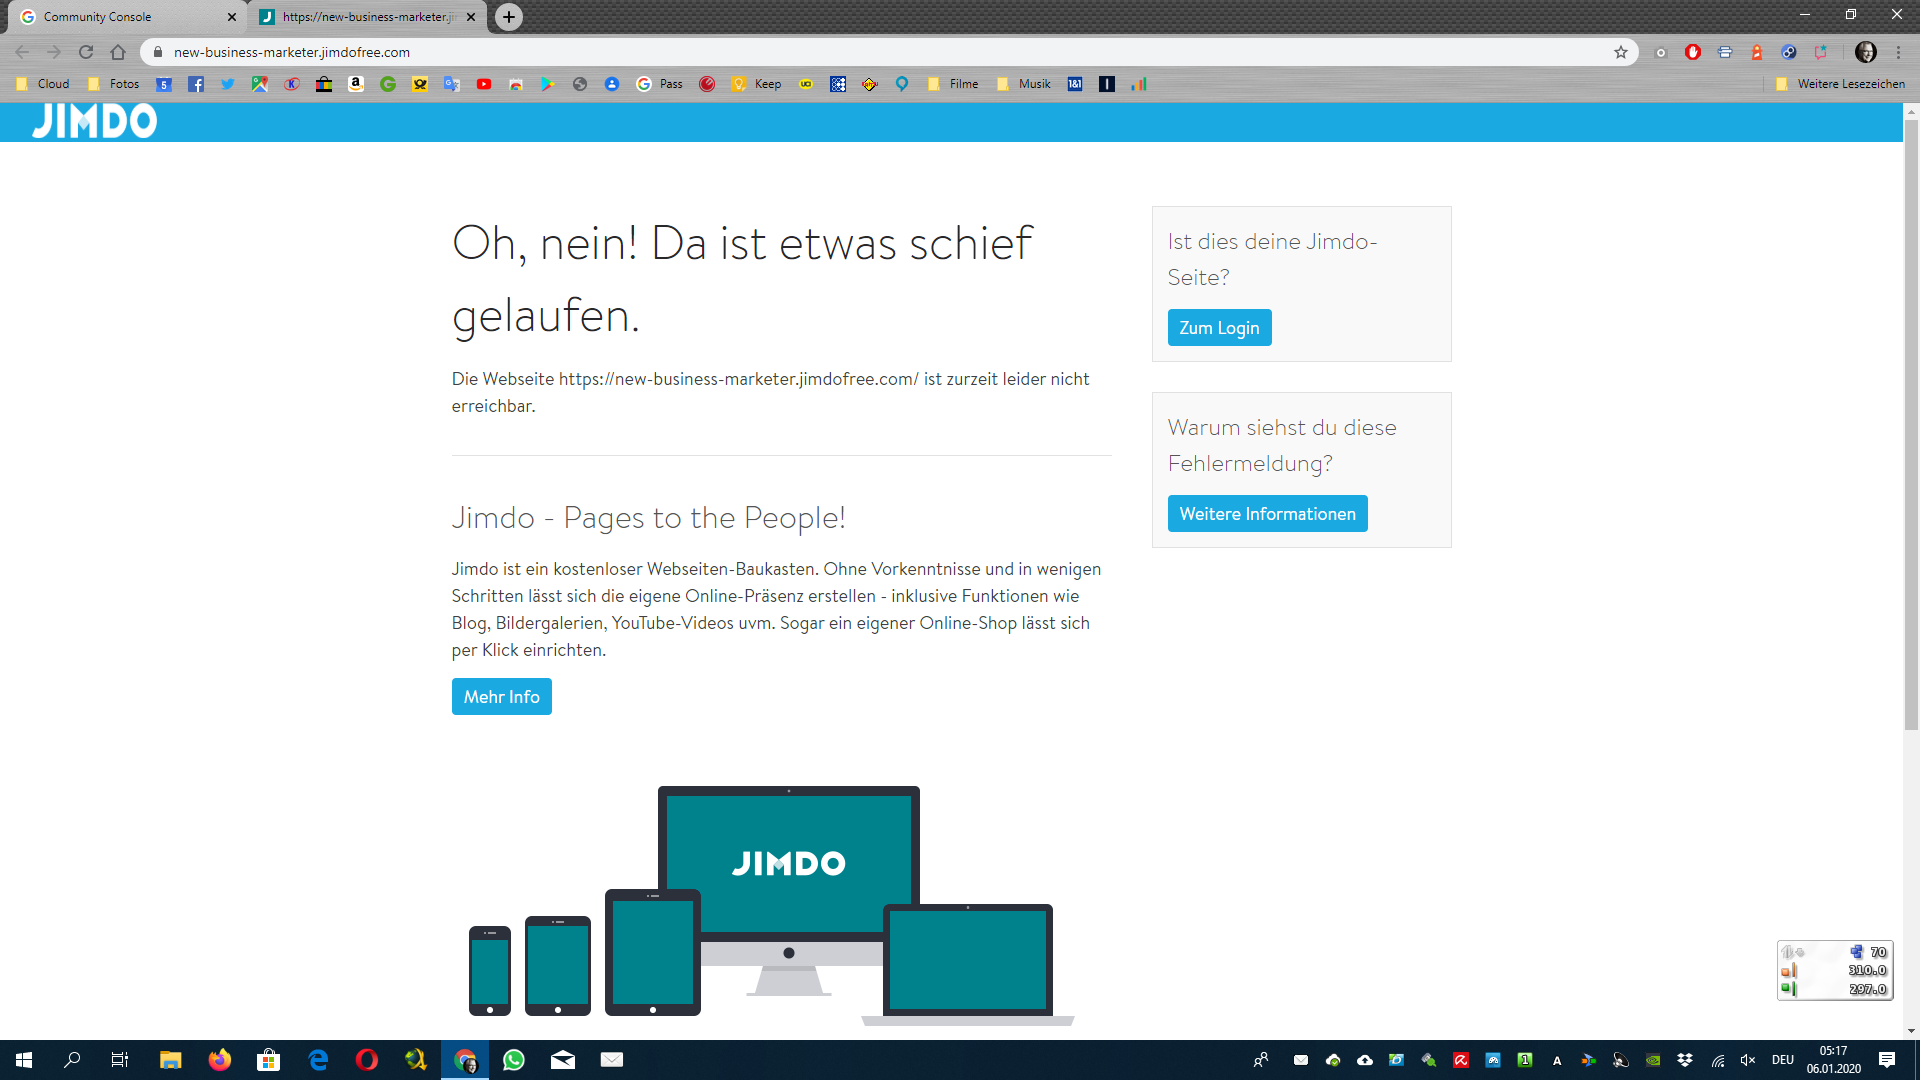
Task: Open the Google Play bookmark
Action: coord(548,84)
